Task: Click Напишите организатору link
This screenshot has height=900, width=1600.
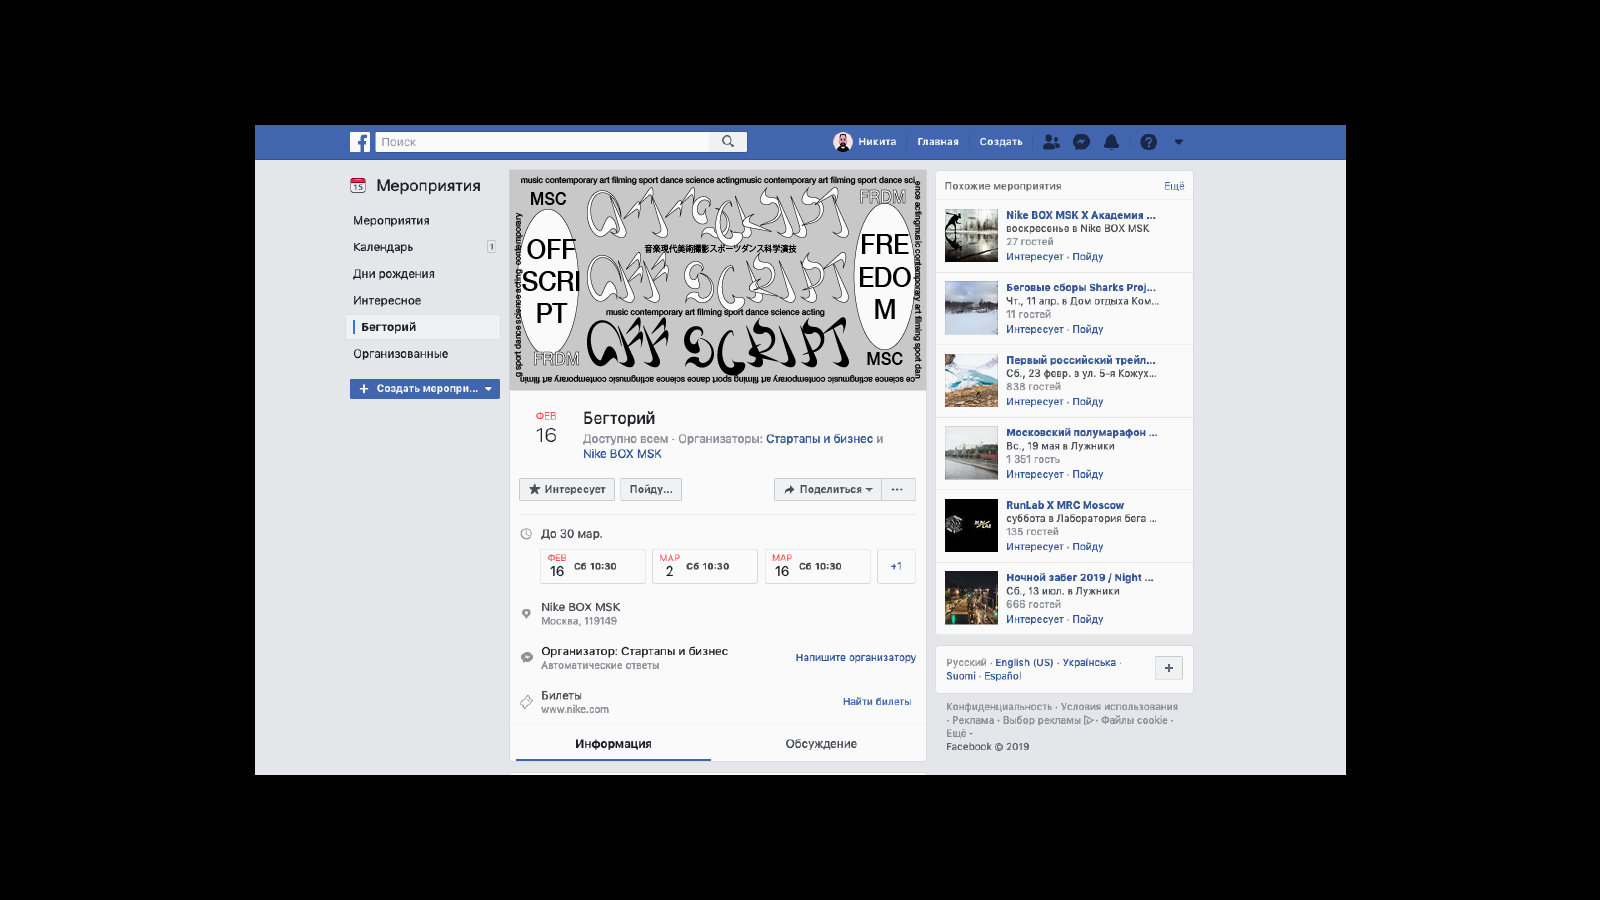Action: click(856, 658)
